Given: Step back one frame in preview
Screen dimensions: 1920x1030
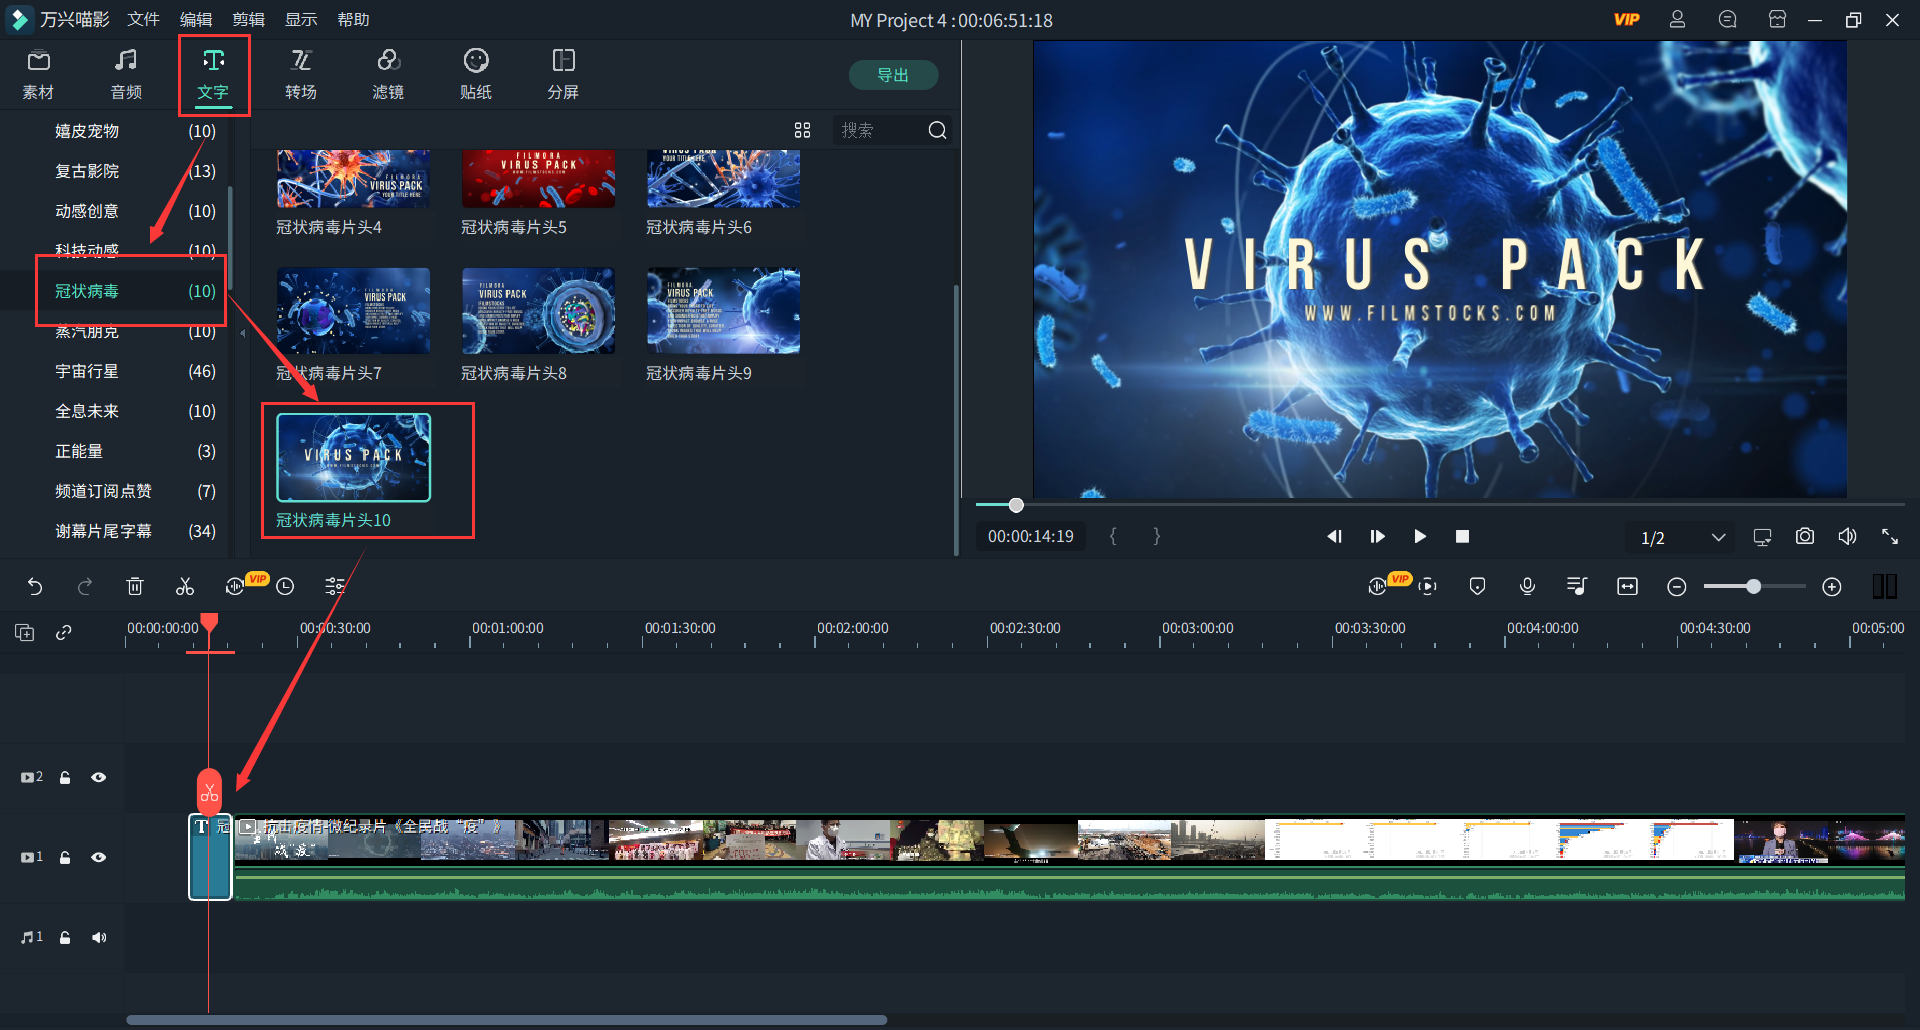Looking at the screenshot, I should 1334,536.
